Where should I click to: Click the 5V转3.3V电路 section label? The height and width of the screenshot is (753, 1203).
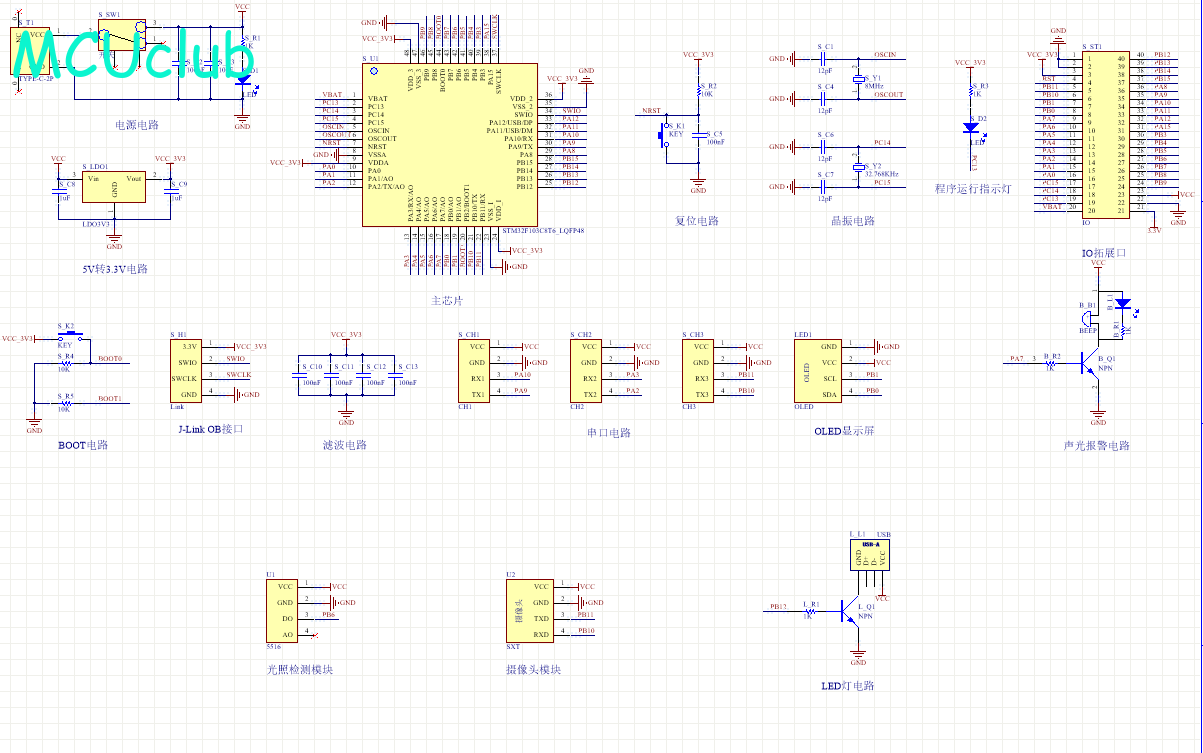[115, 269]
